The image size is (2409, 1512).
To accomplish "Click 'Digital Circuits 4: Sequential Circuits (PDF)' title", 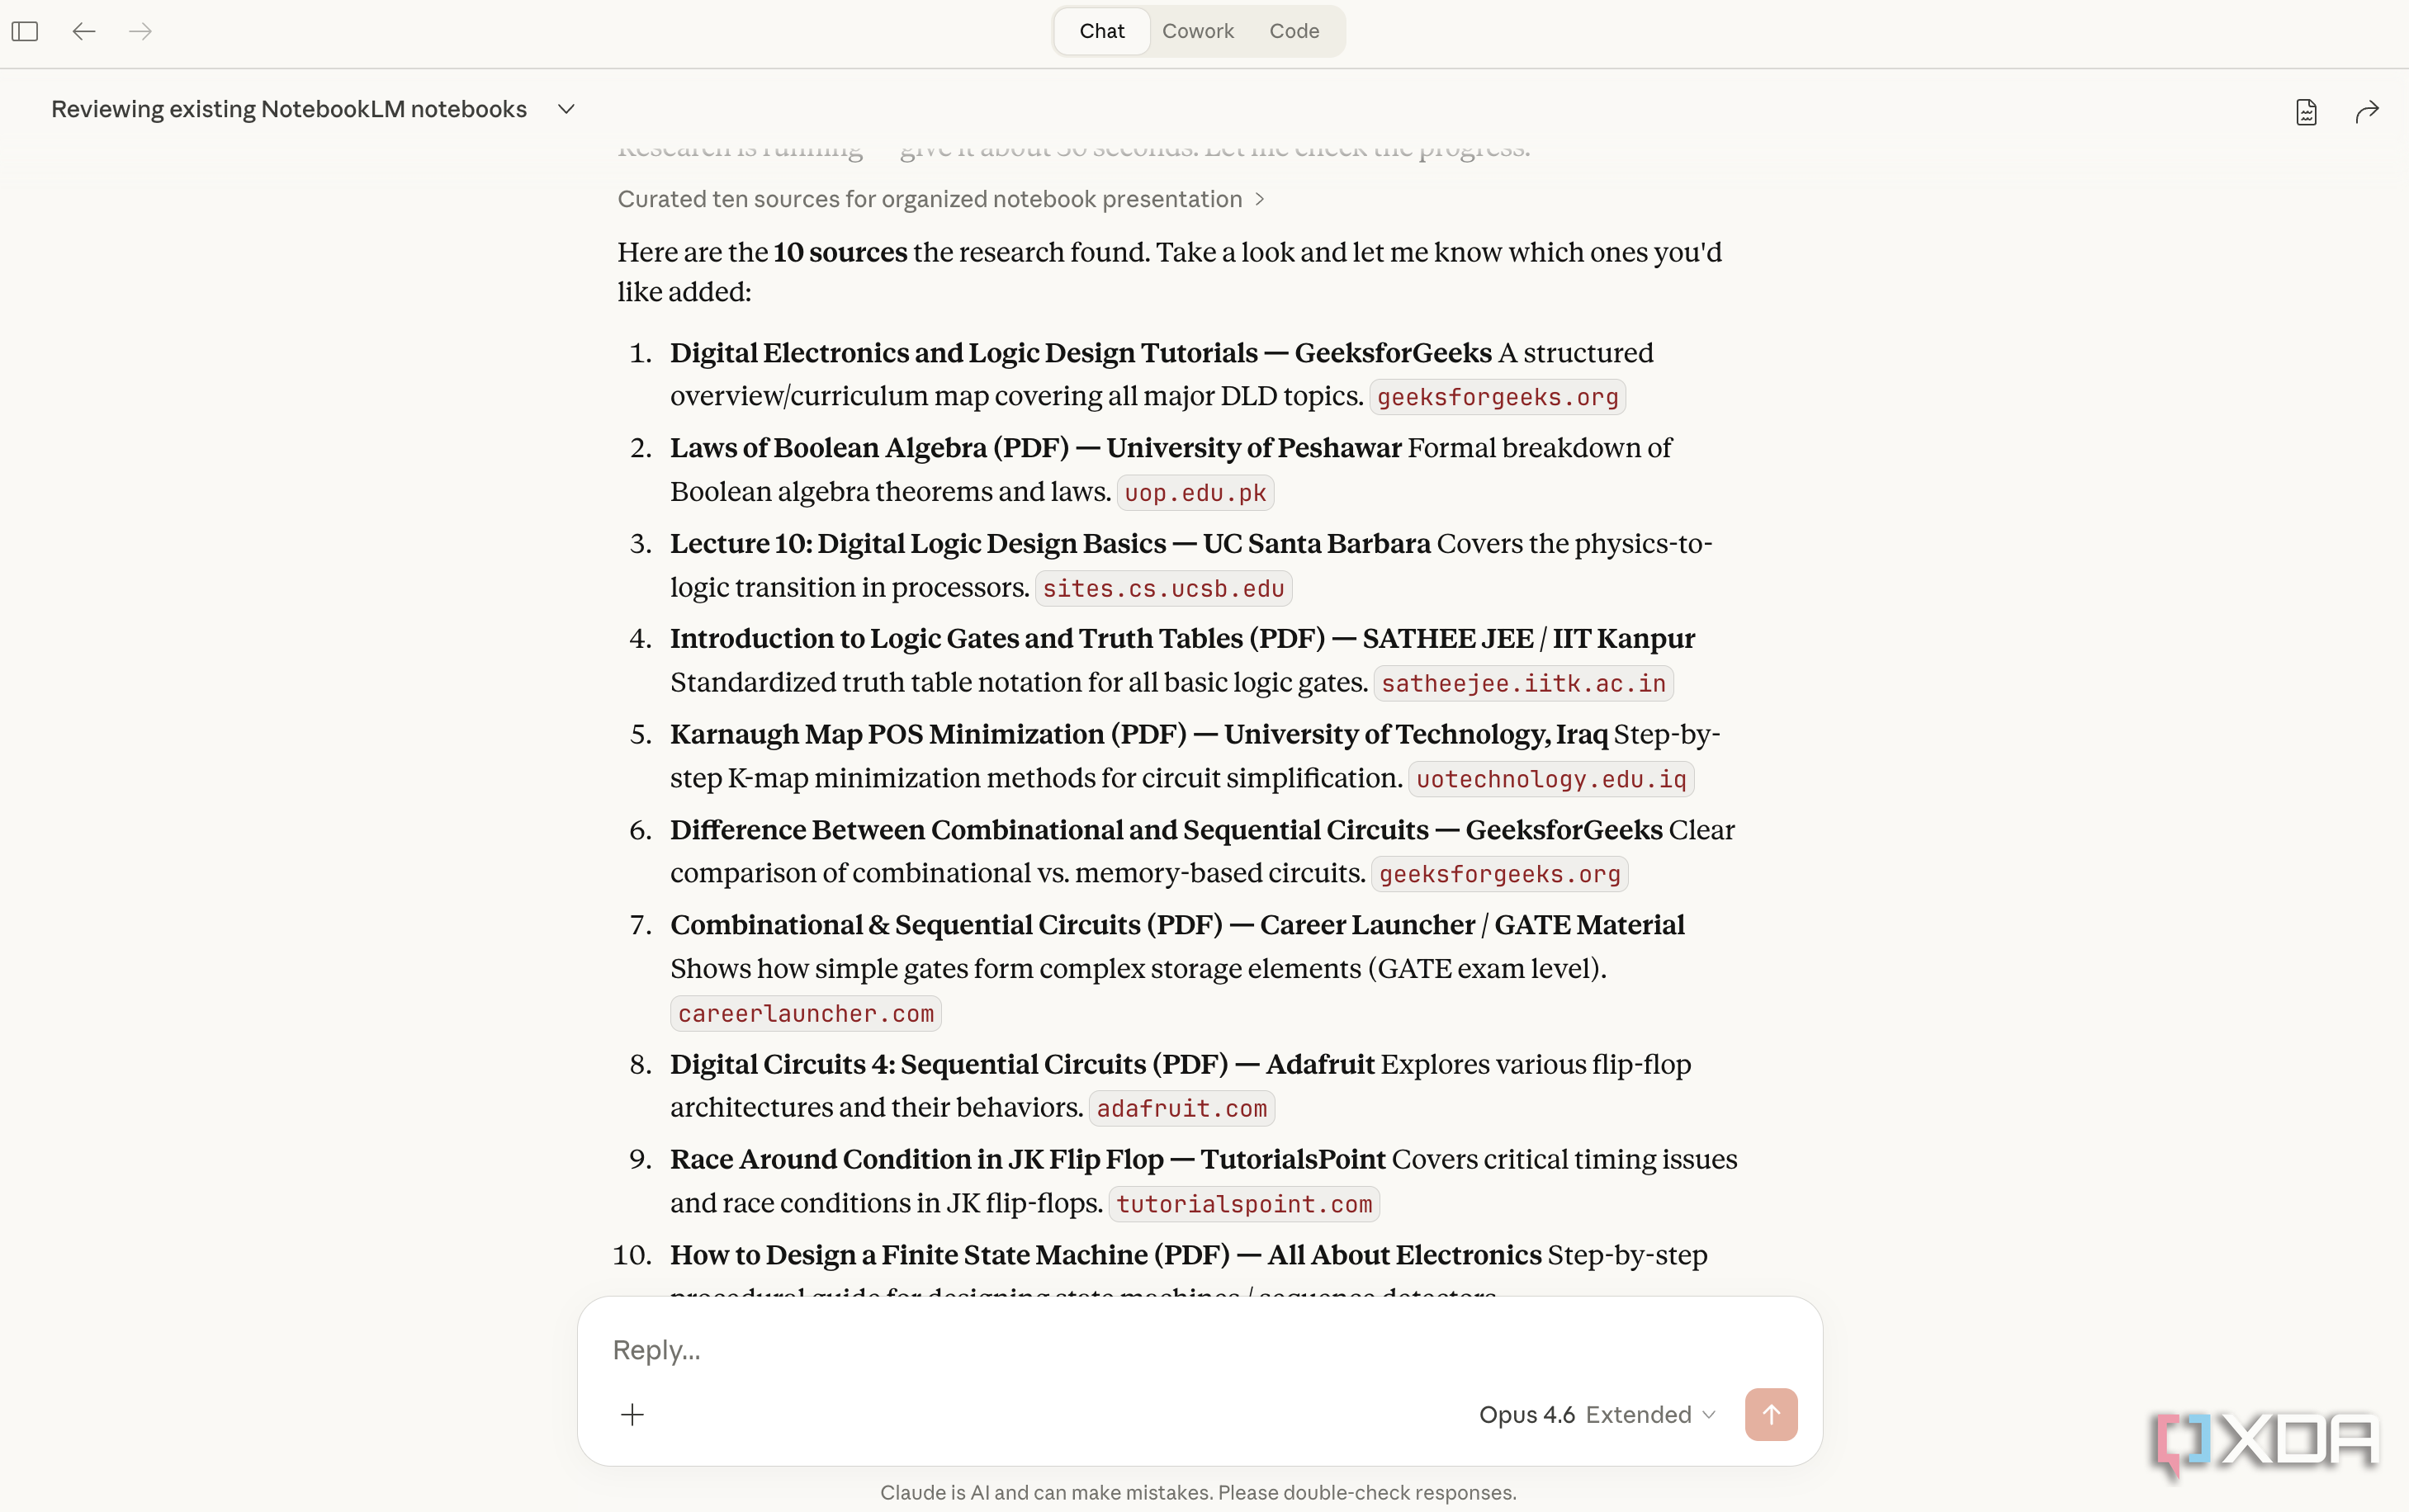I will coord(948,1064).
